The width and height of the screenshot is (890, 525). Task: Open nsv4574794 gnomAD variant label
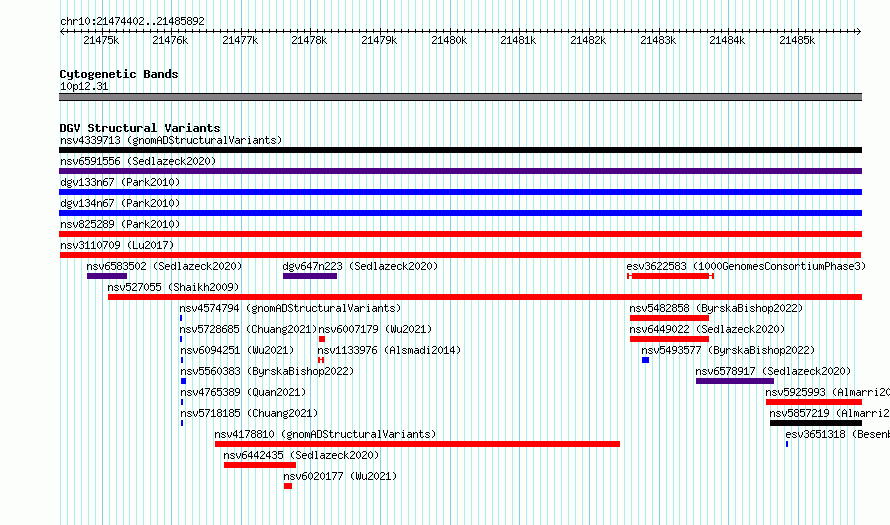(x=290, y=308)
